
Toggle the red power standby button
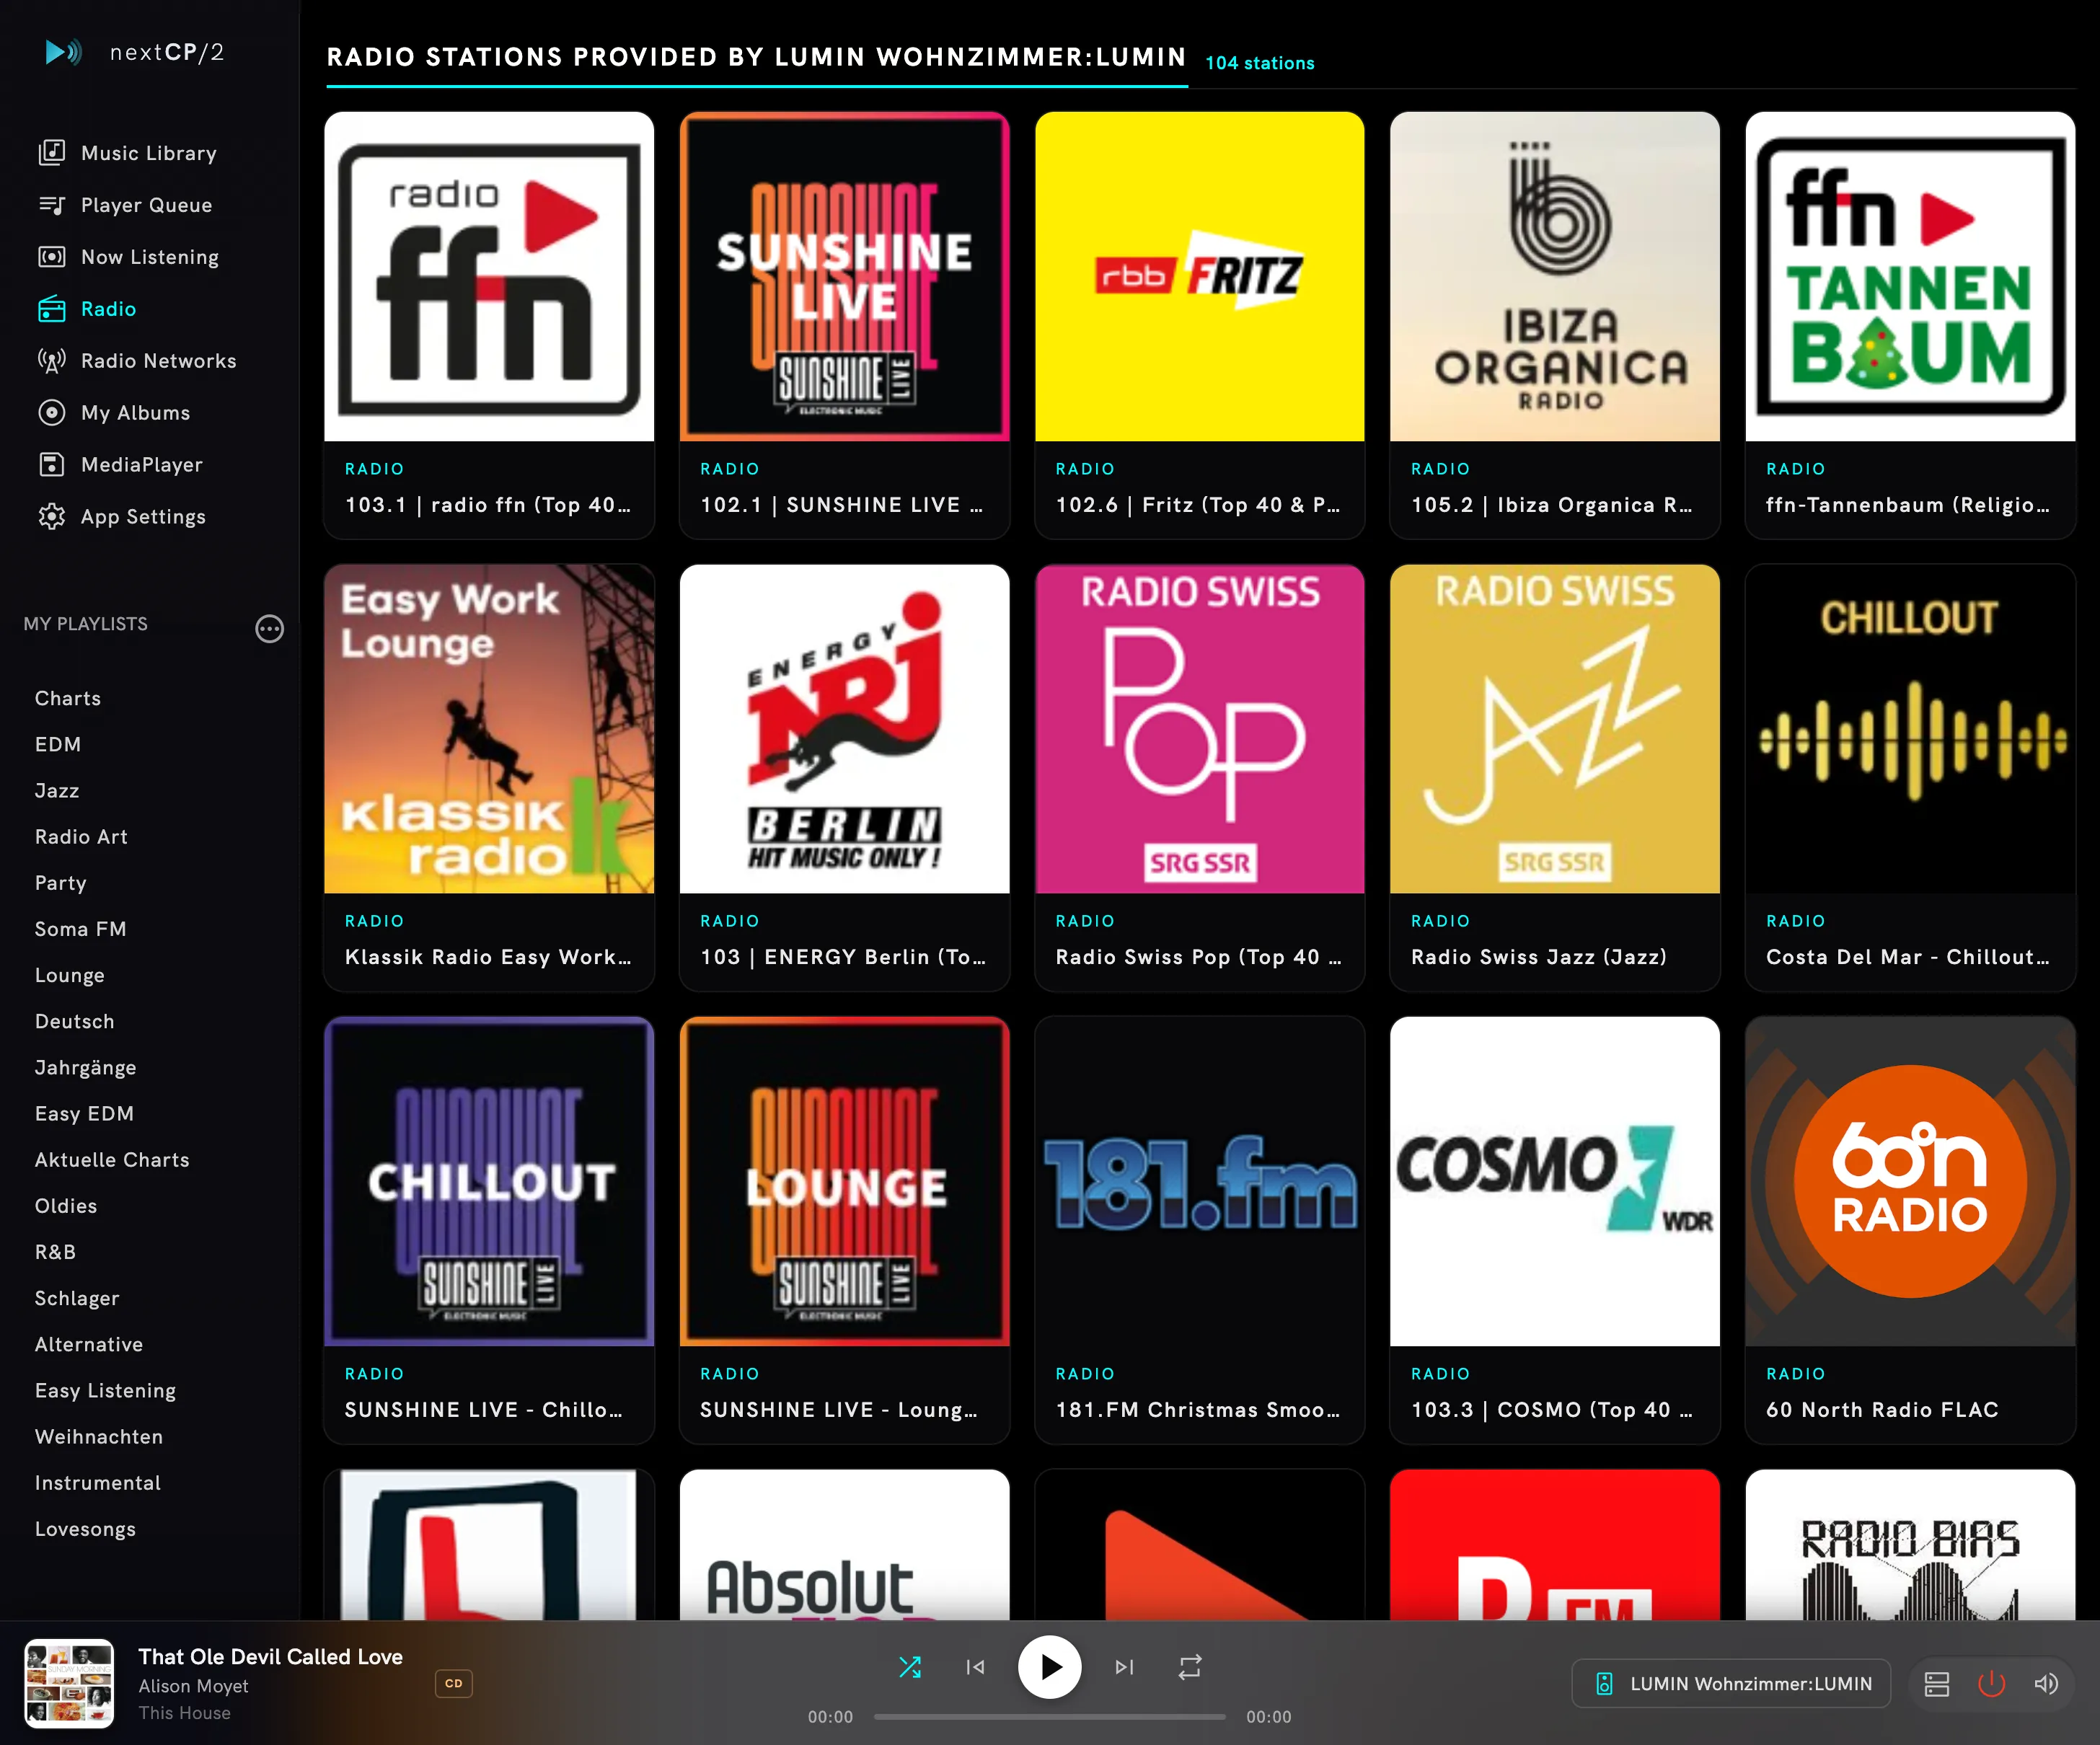point(1992,1684)
